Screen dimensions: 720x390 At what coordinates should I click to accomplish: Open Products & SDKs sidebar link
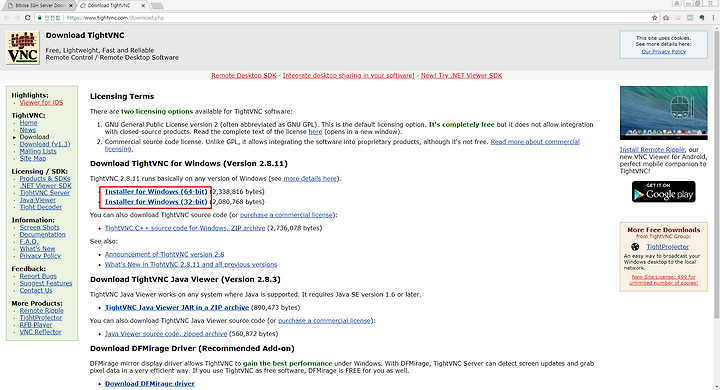pyautogui.click(x=45, y=178)
